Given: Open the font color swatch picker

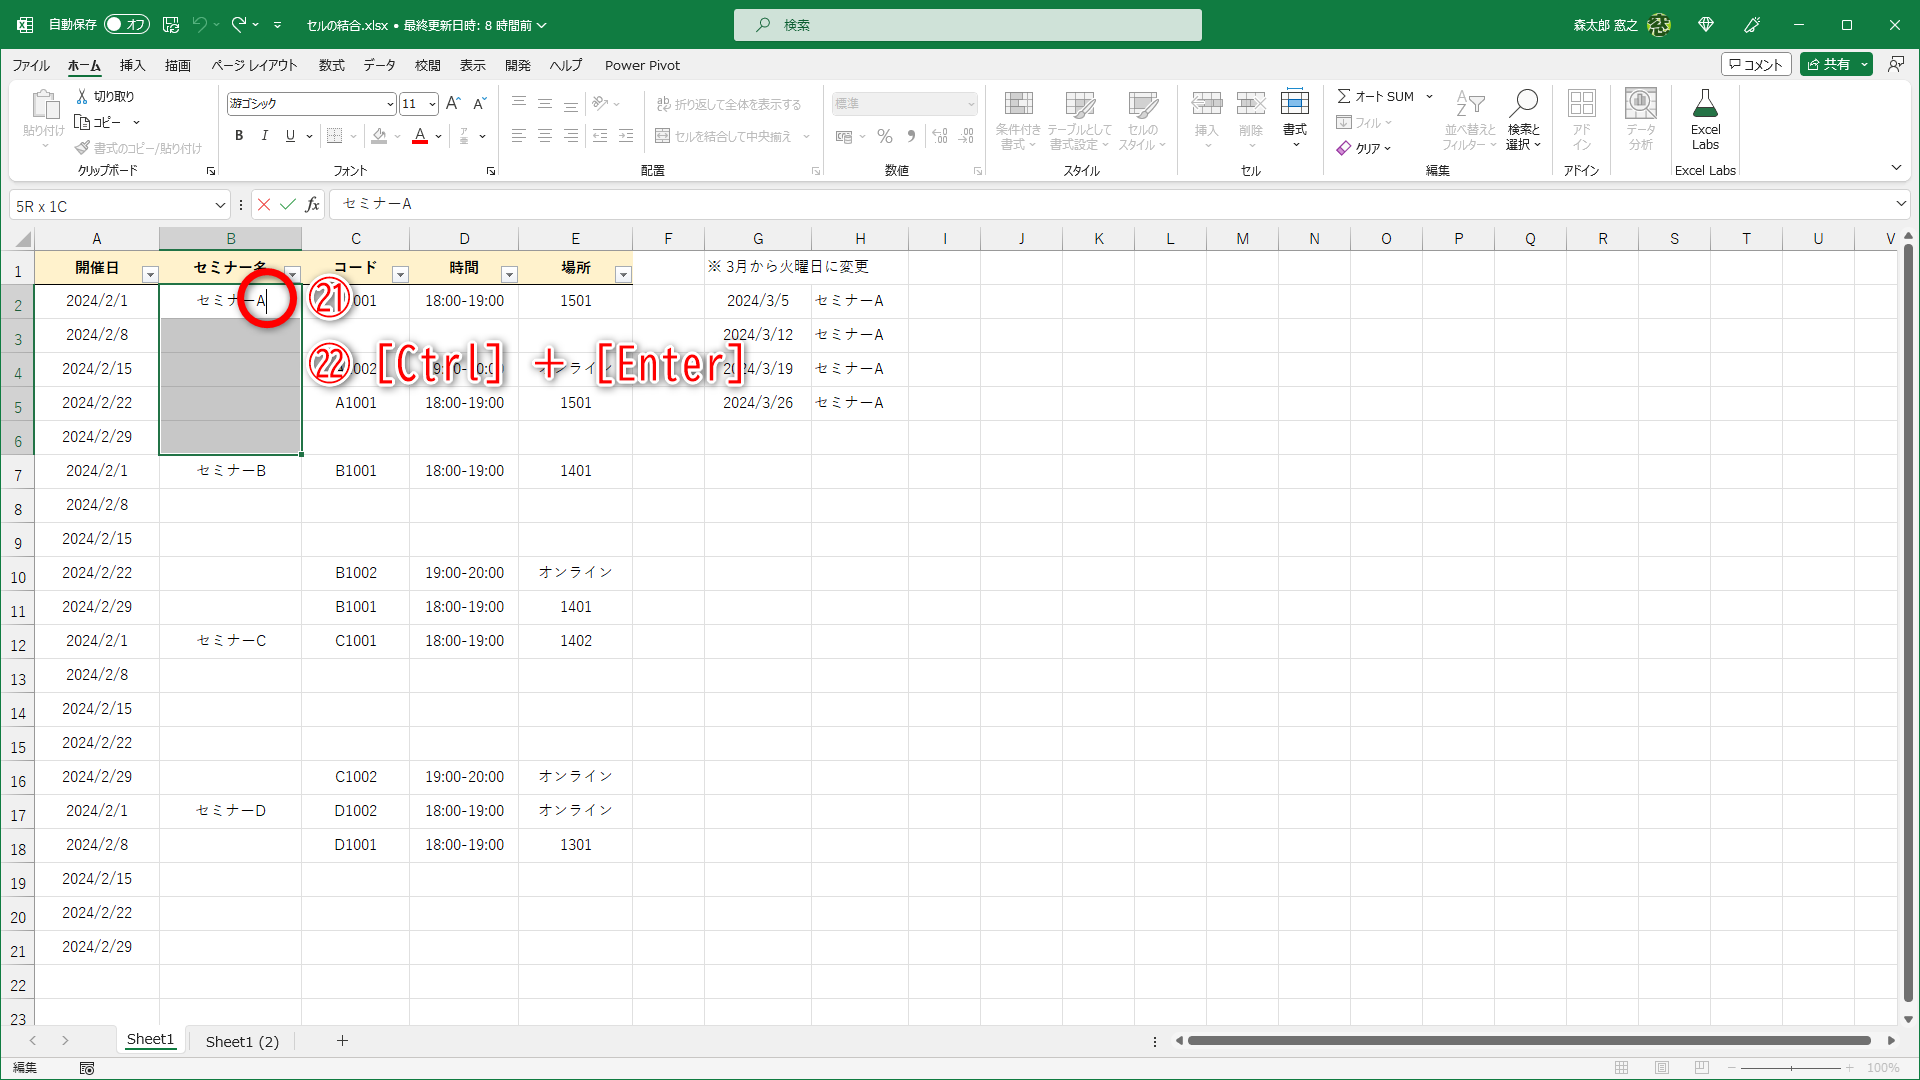Looking at the screenshot, I should (x=437, y=136).
